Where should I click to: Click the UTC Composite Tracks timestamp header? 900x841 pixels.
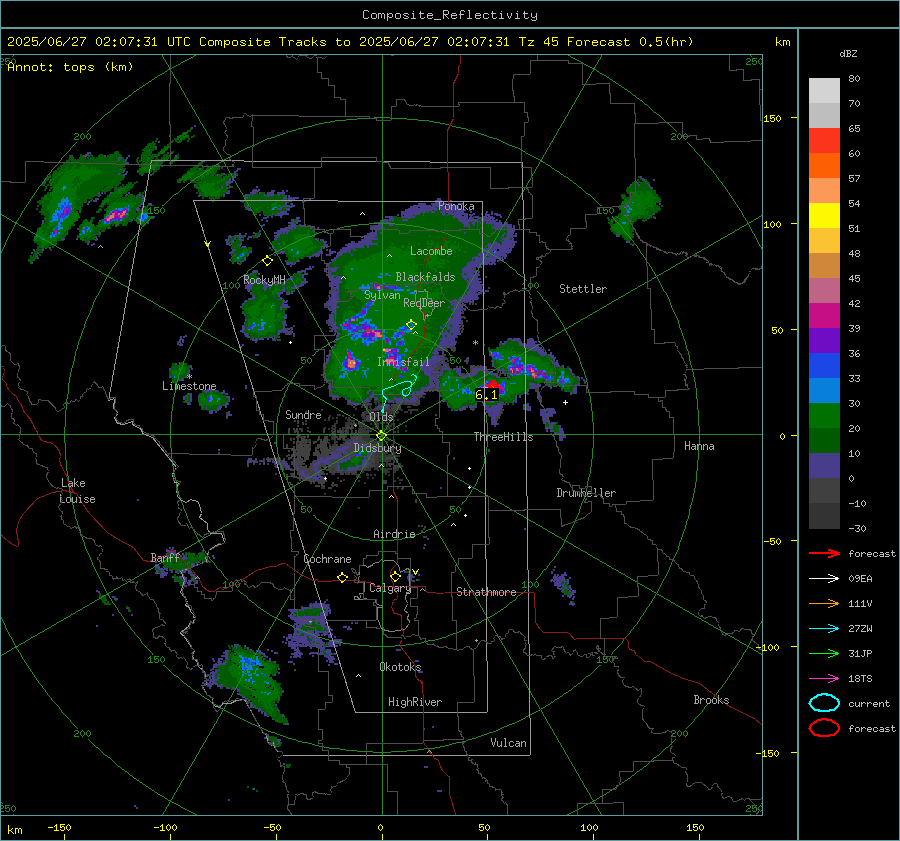click(x=350, y=42)
